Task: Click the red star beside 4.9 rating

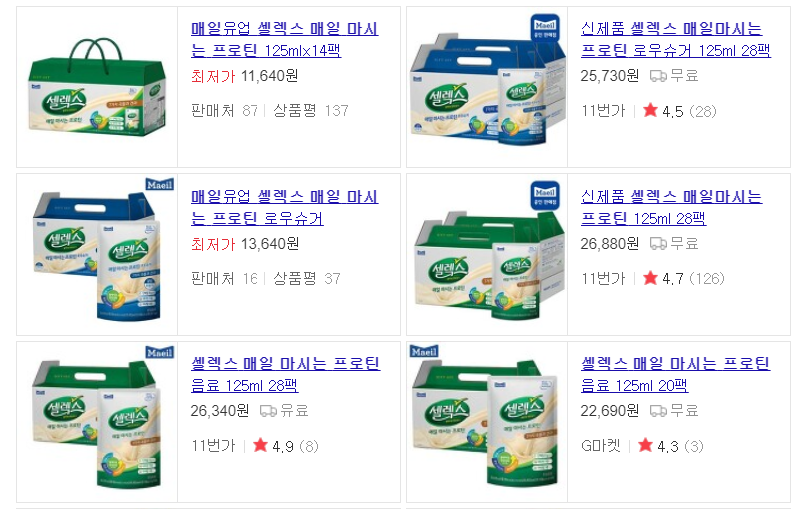Action: coord(260,445)
